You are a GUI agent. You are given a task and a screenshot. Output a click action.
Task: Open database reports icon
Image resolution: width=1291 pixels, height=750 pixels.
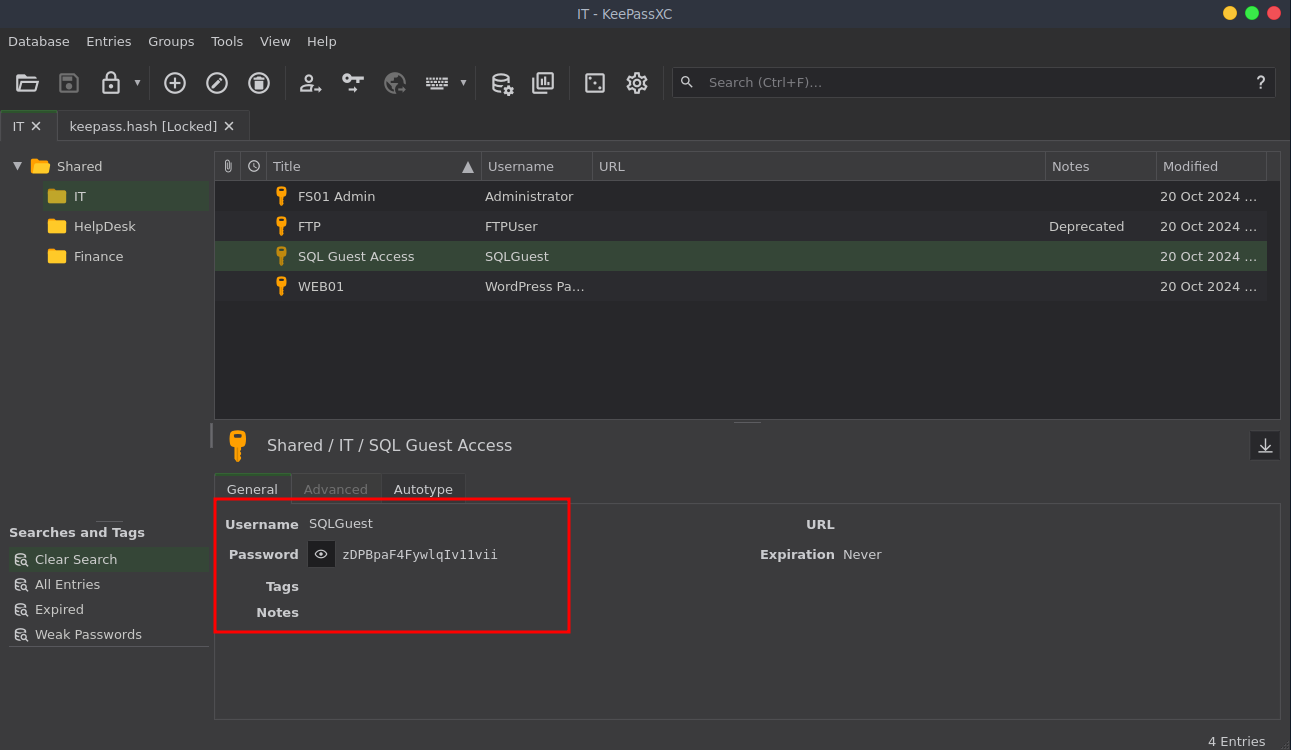click(x=543, y=83)
